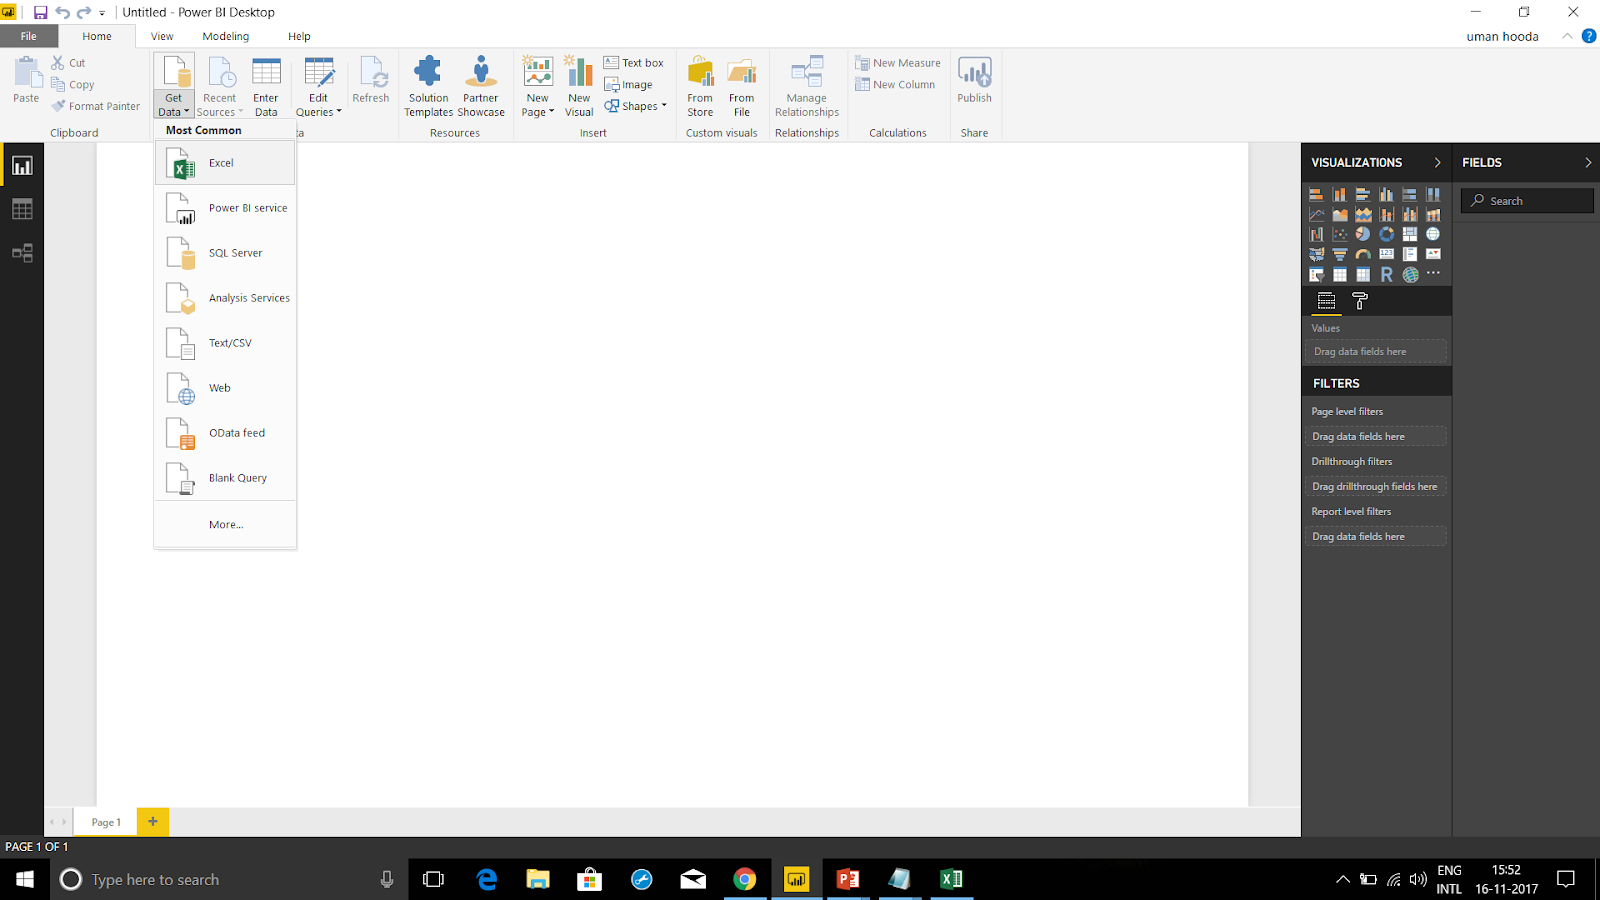Viewport: 1600px width, 900px height.
Task: Choose Web from the Get Data menu
Action: (x=225, y=388)
